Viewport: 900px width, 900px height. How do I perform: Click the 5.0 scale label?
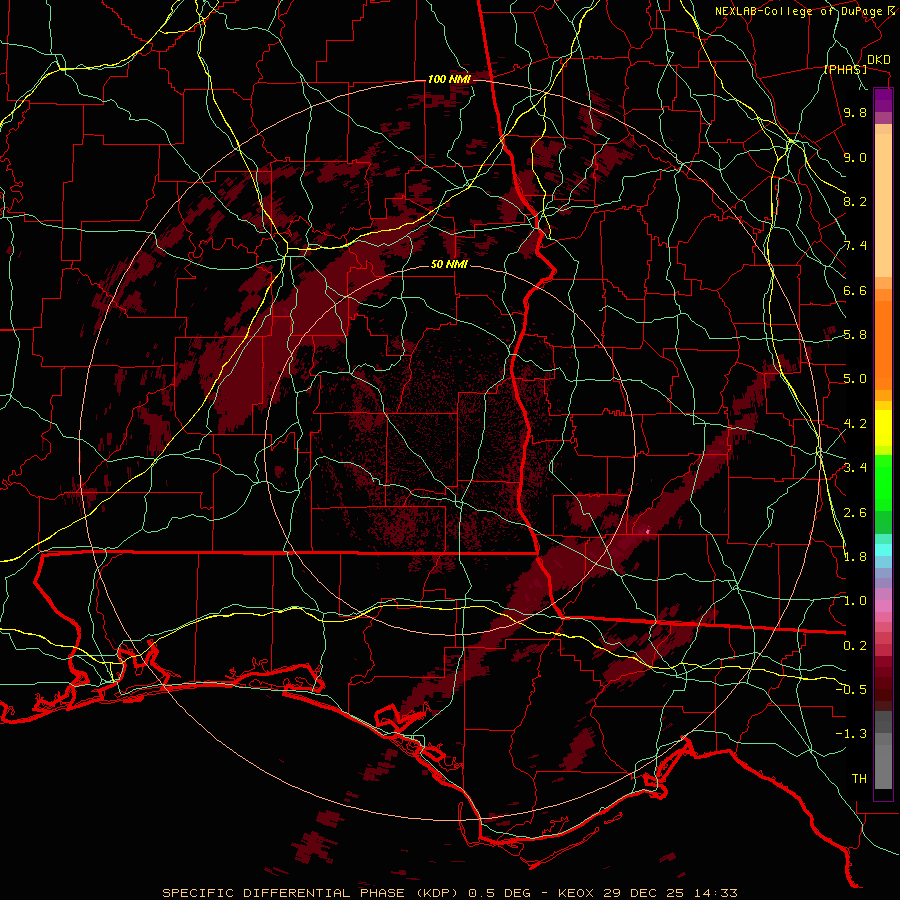pyautogui.click(x=855, y=379)
